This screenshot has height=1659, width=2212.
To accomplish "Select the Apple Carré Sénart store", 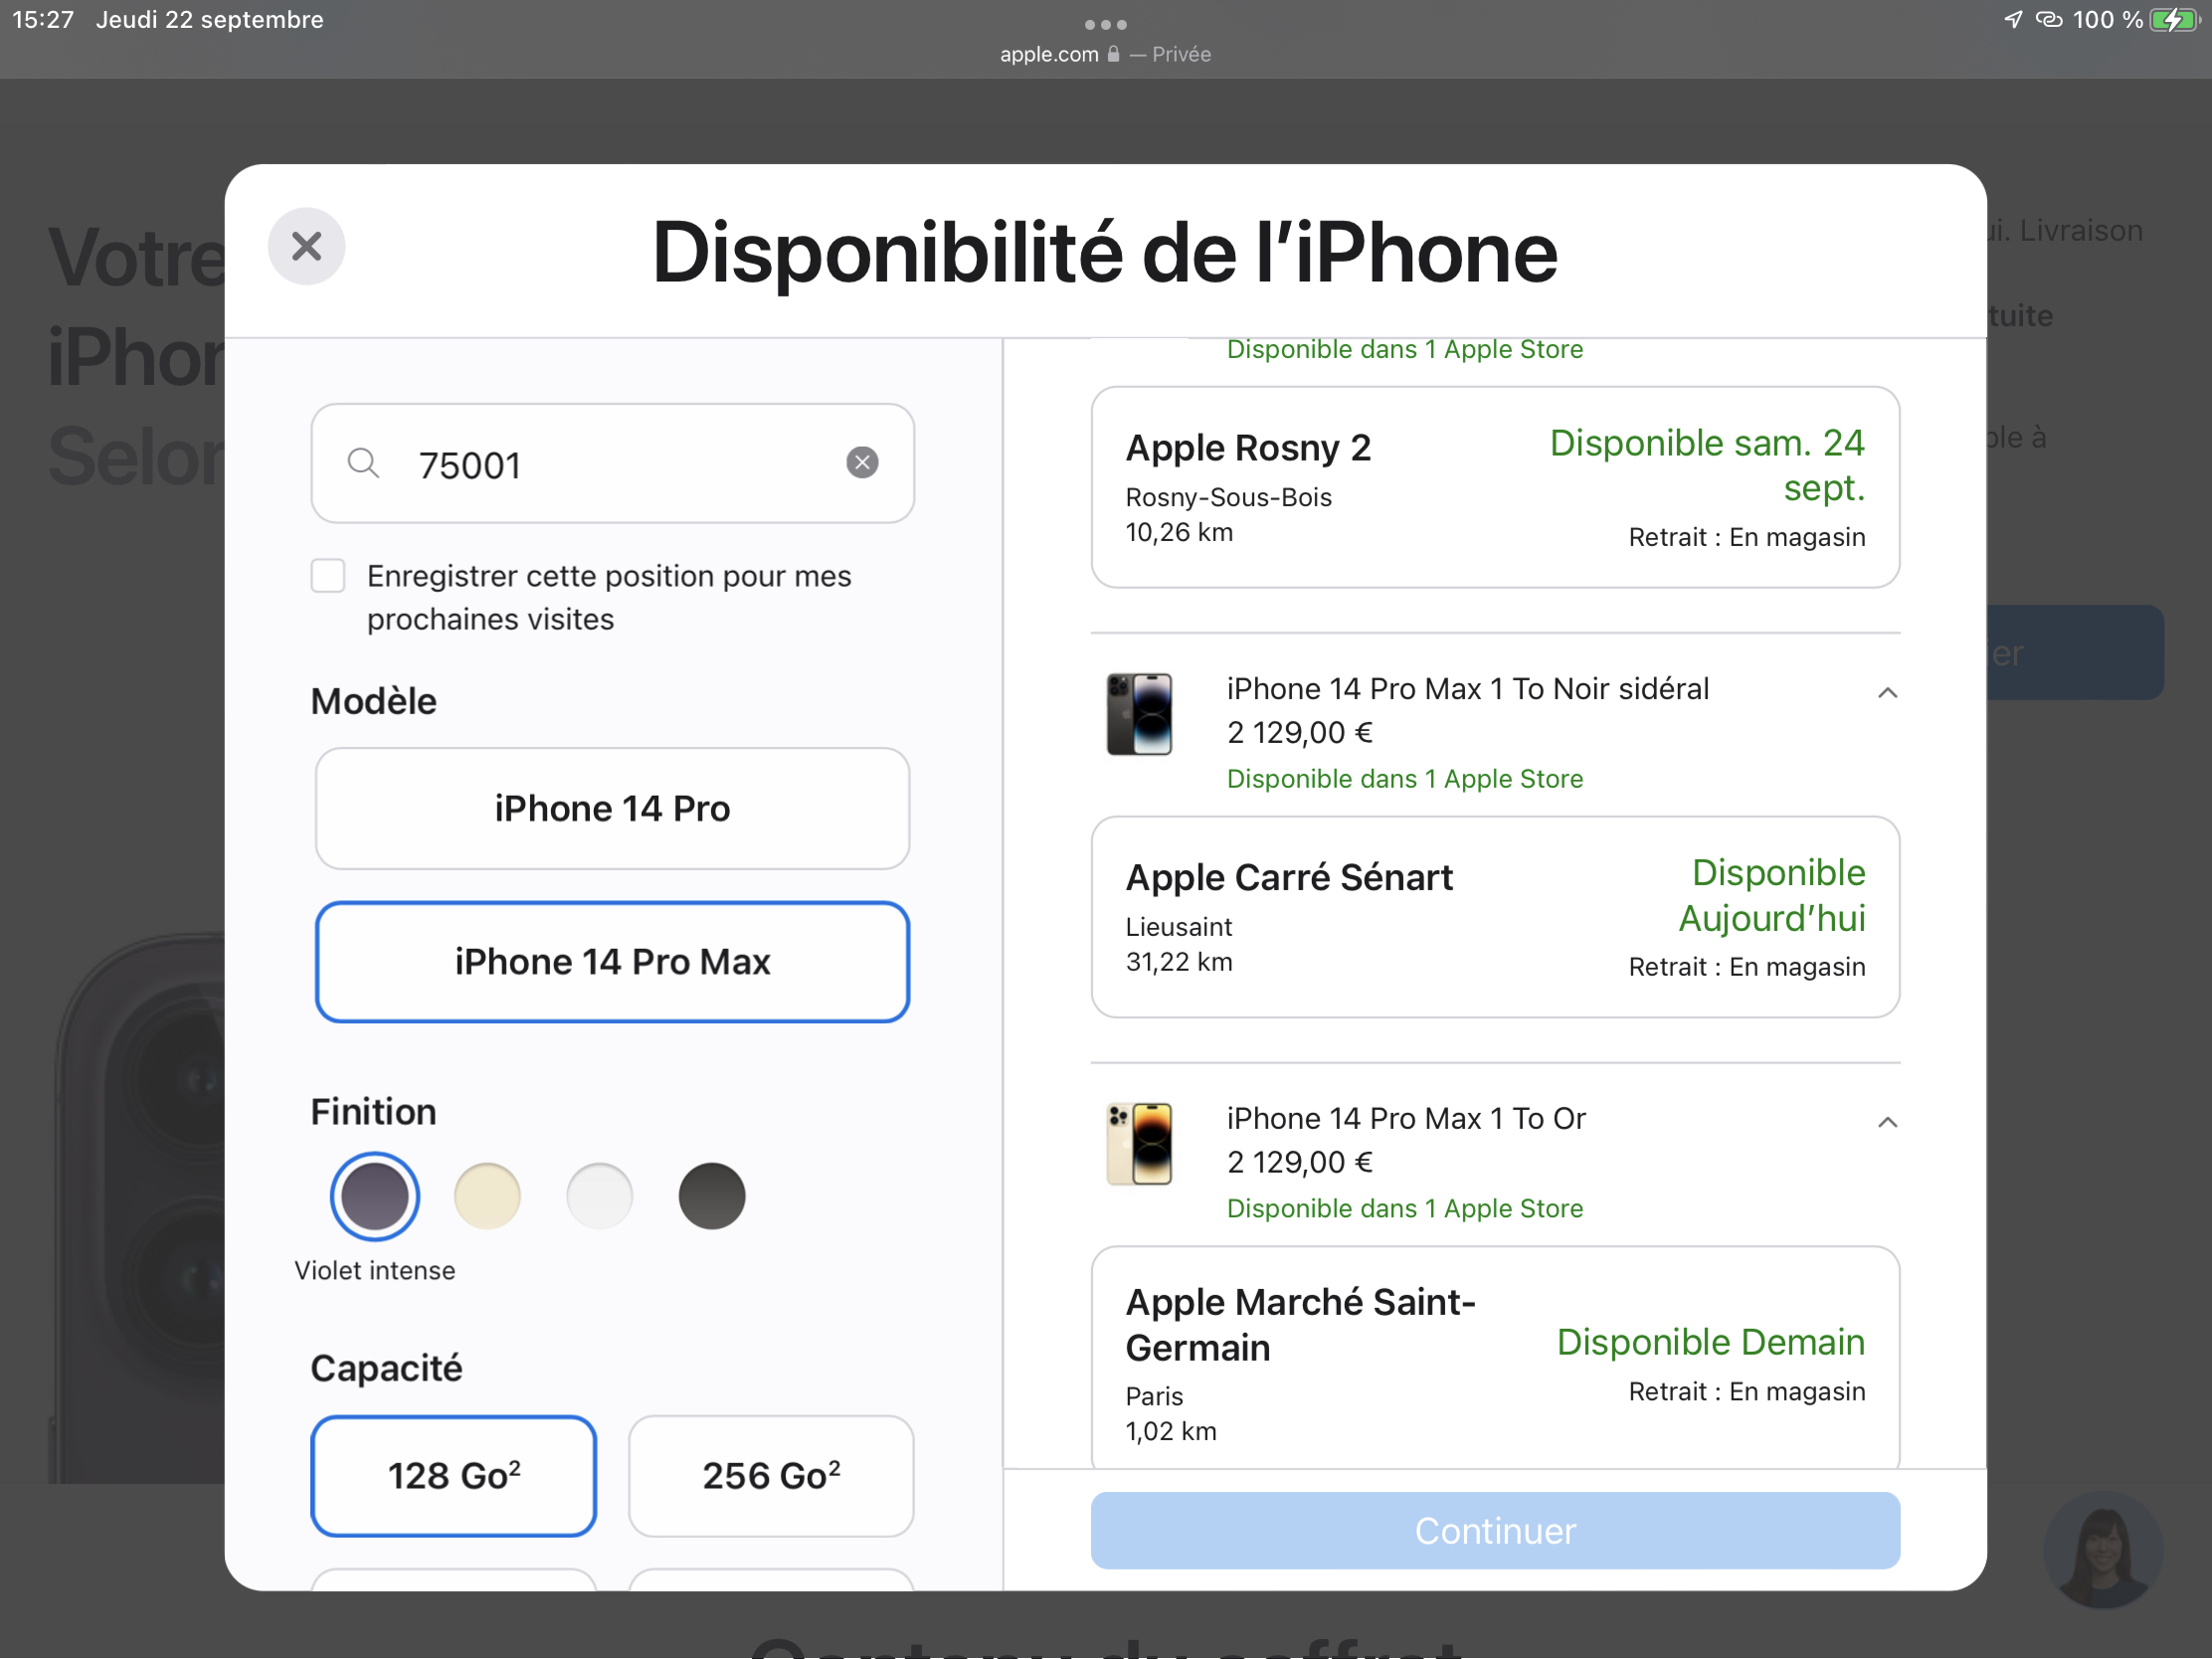I will tap(1494, 917).
